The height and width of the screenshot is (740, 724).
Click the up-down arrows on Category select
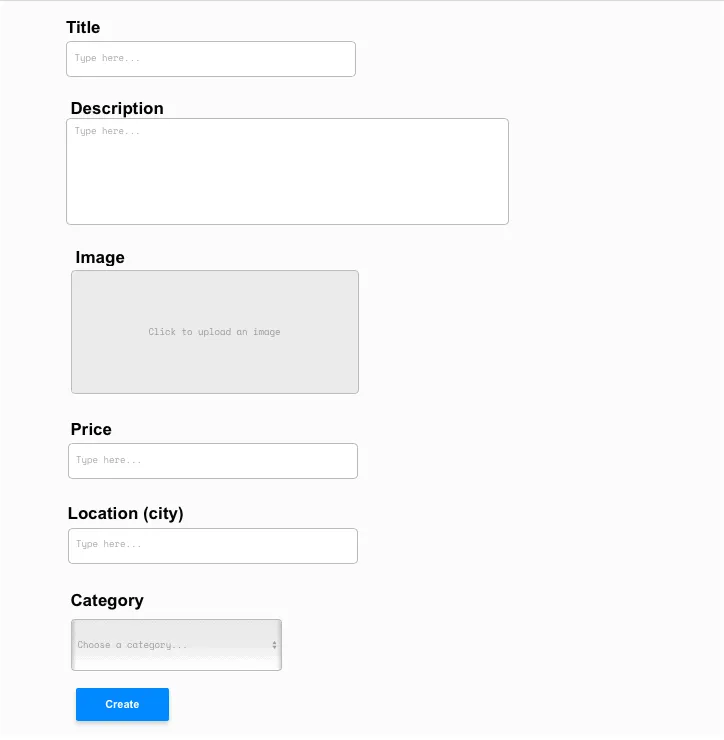coord(275,645)
